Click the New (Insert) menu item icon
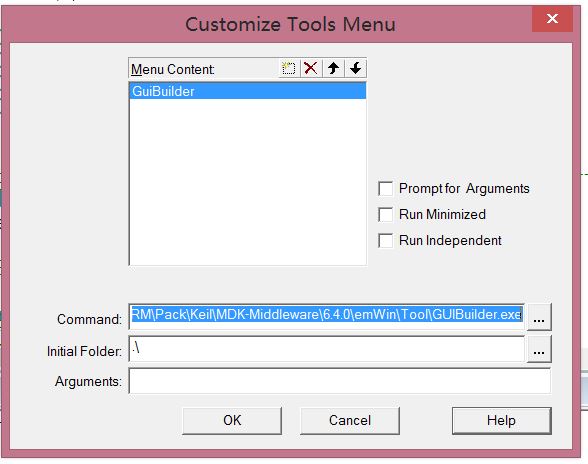588x464 pixels. [289, 68]
